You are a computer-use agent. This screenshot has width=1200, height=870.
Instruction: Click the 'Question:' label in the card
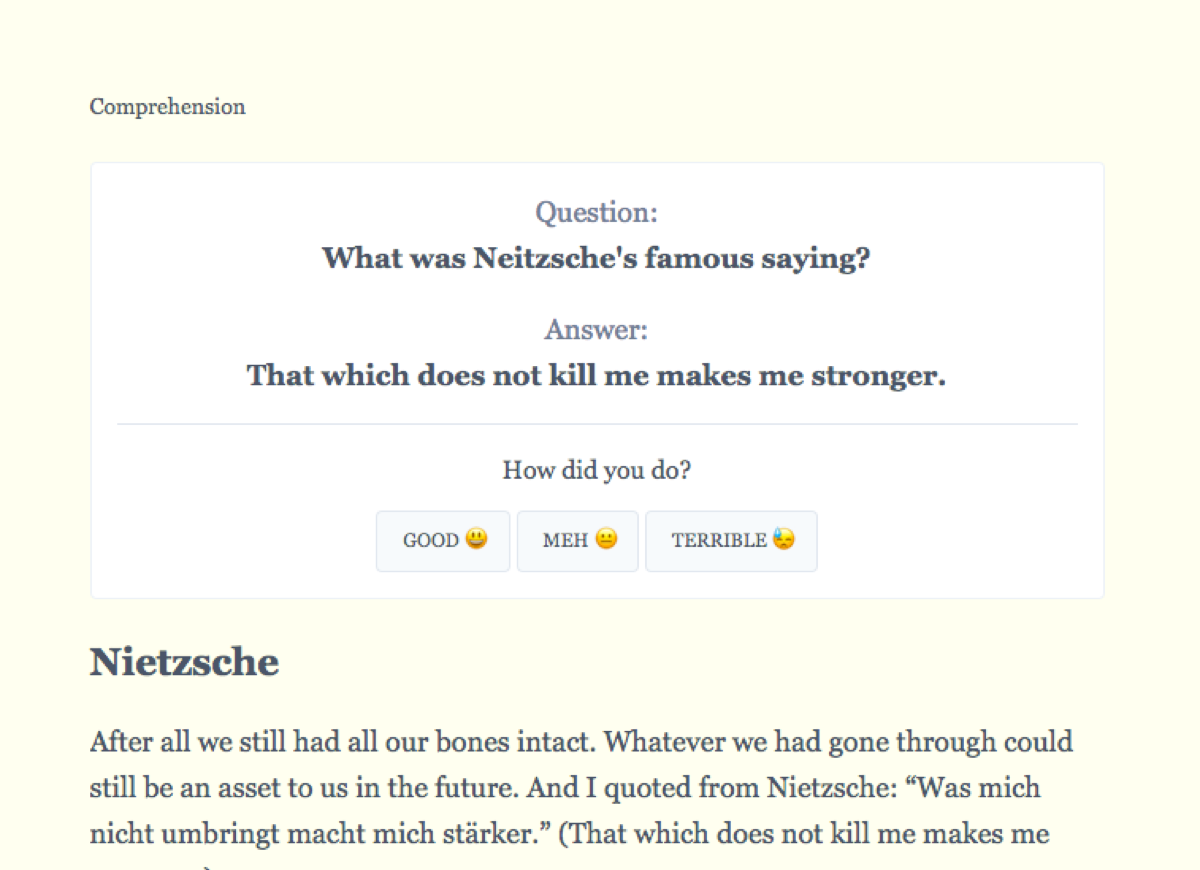pyautogui.click(x=597, y=212)
